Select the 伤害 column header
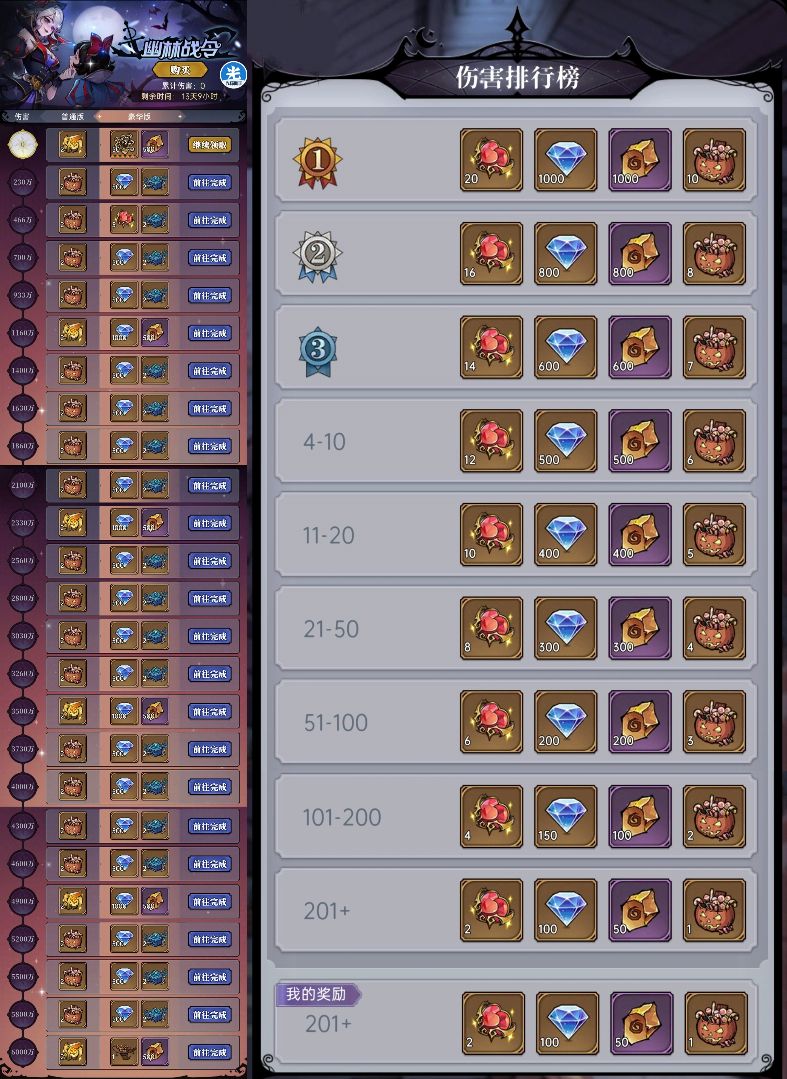 pyautogui.click(x=22, y=116)
